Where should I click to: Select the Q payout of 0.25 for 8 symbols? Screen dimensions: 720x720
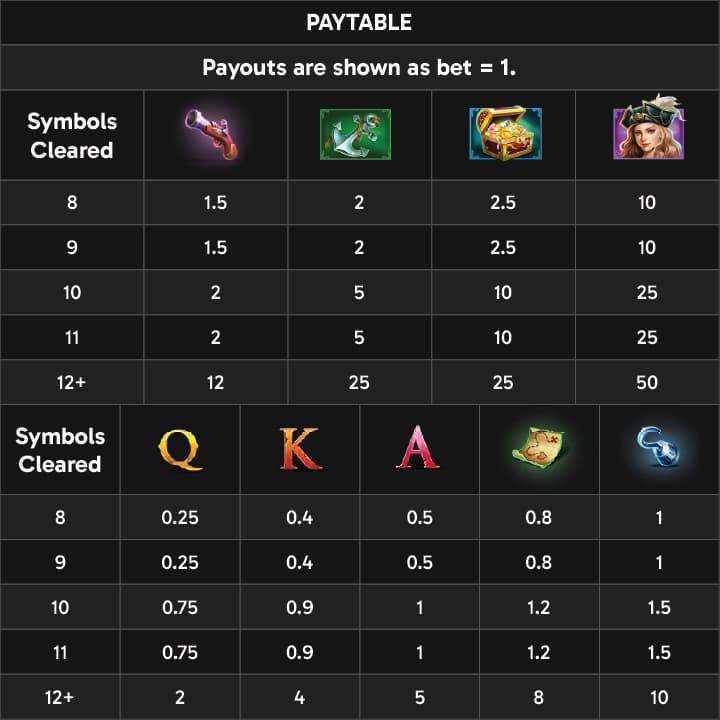(x=180, y=518)
